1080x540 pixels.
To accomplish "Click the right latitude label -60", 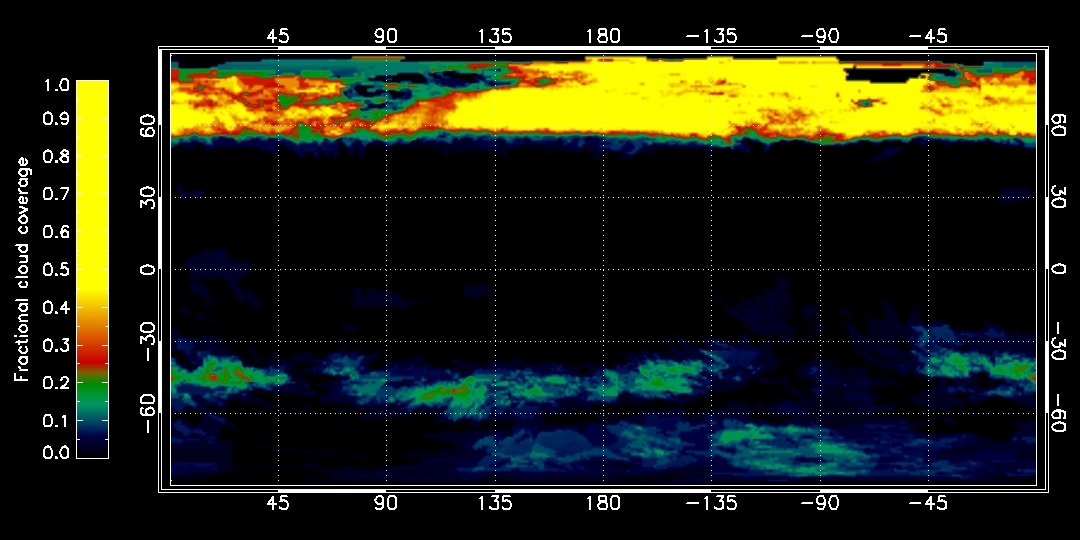I will [x=1059, y=413].
